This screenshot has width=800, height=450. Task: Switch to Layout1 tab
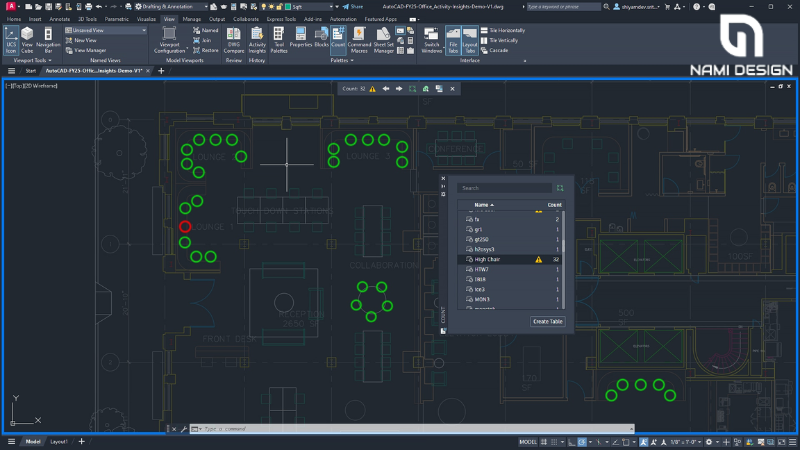click(59, 442)
